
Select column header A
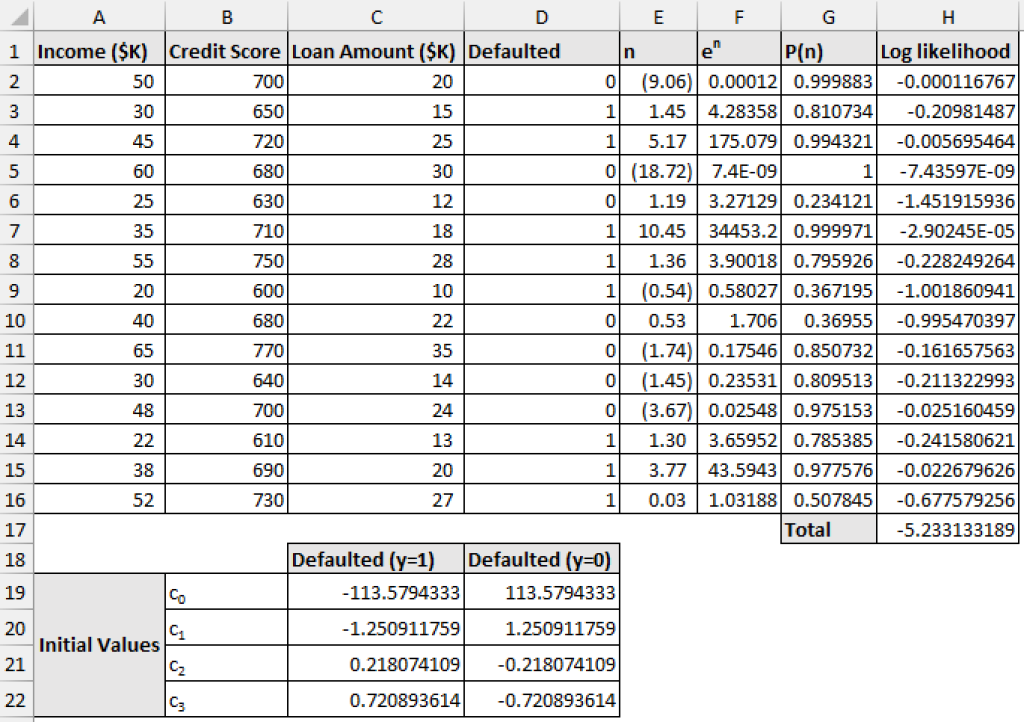pos(99,13)
